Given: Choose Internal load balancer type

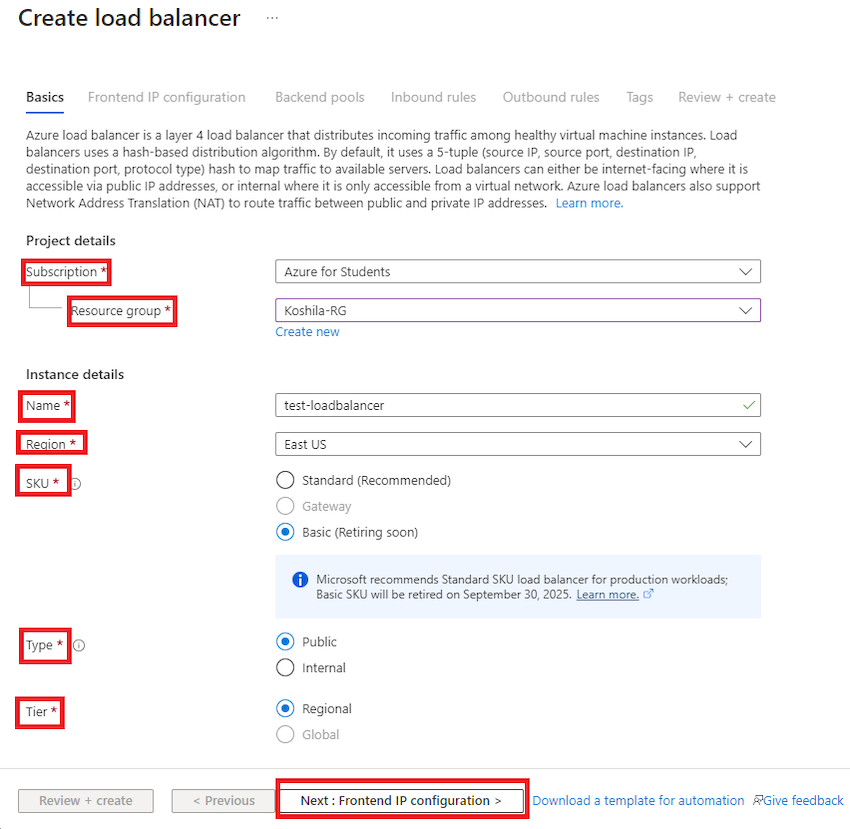Looking at the screenshot, I should click(x=286, y=668).
